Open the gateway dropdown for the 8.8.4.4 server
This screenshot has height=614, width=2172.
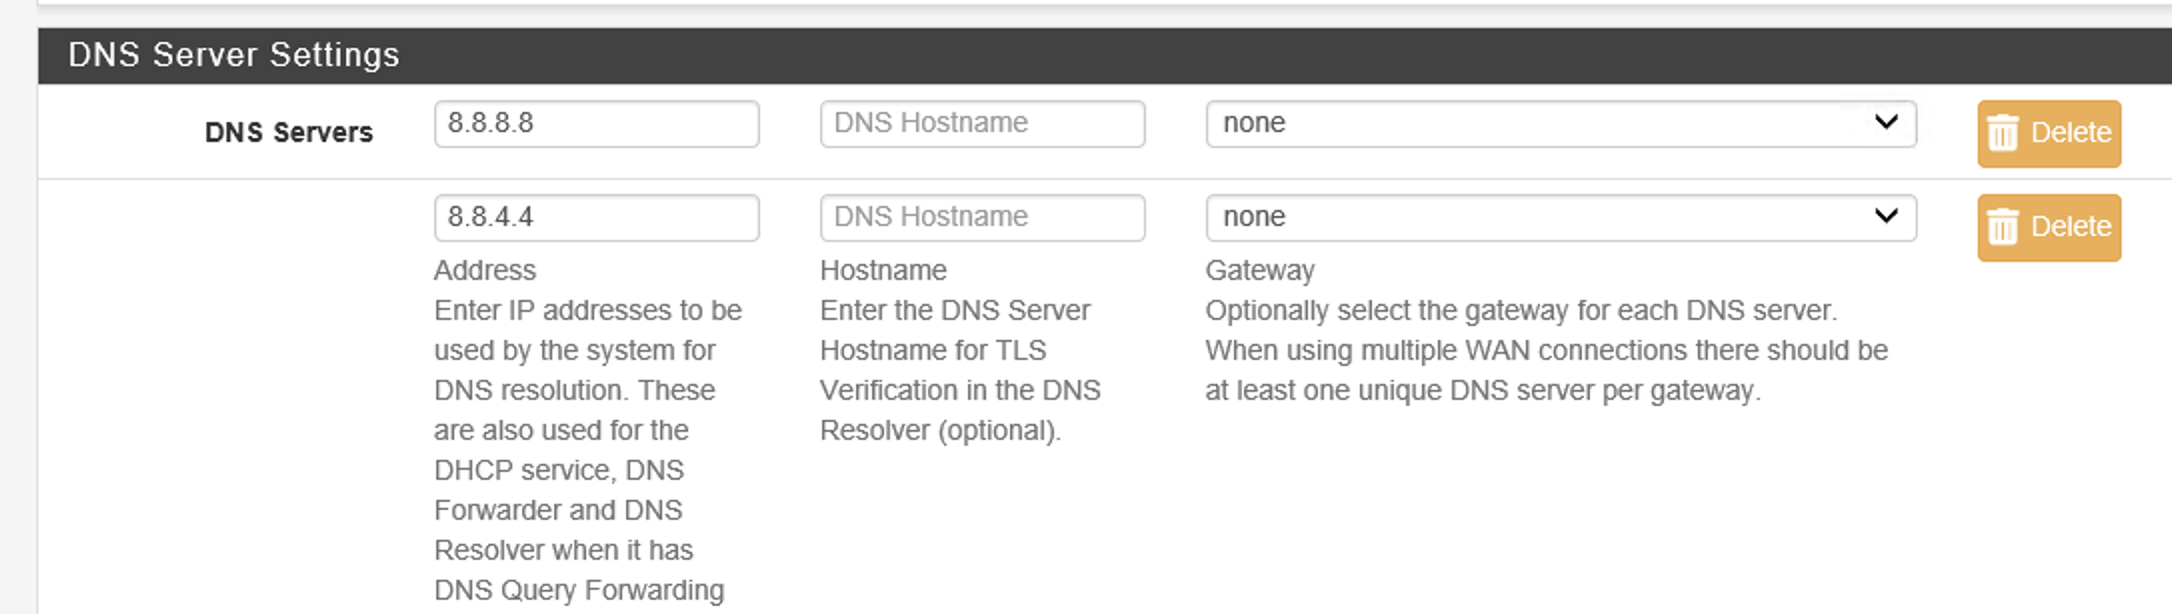(1560, 218)
